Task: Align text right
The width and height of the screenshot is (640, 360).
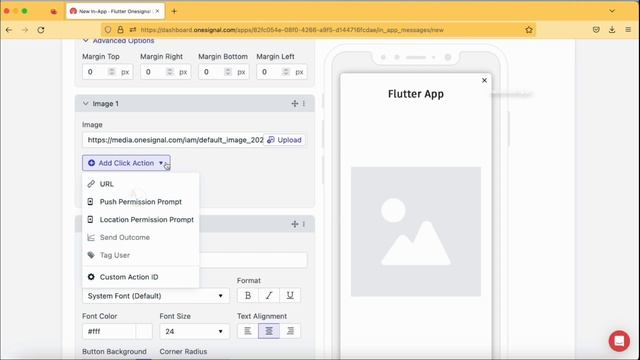Action: tap(290, 331)
